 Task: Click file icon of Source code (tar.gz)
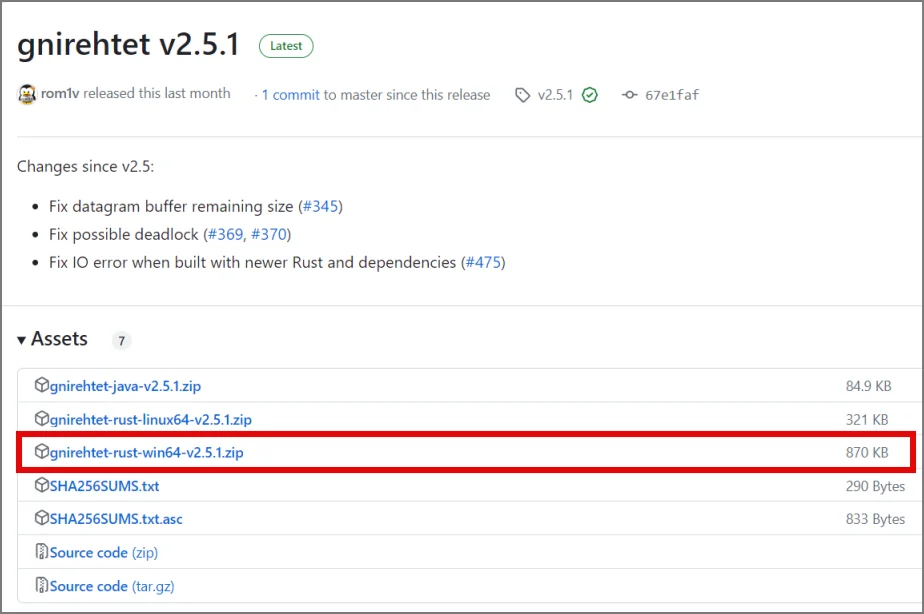click(41, 585)
